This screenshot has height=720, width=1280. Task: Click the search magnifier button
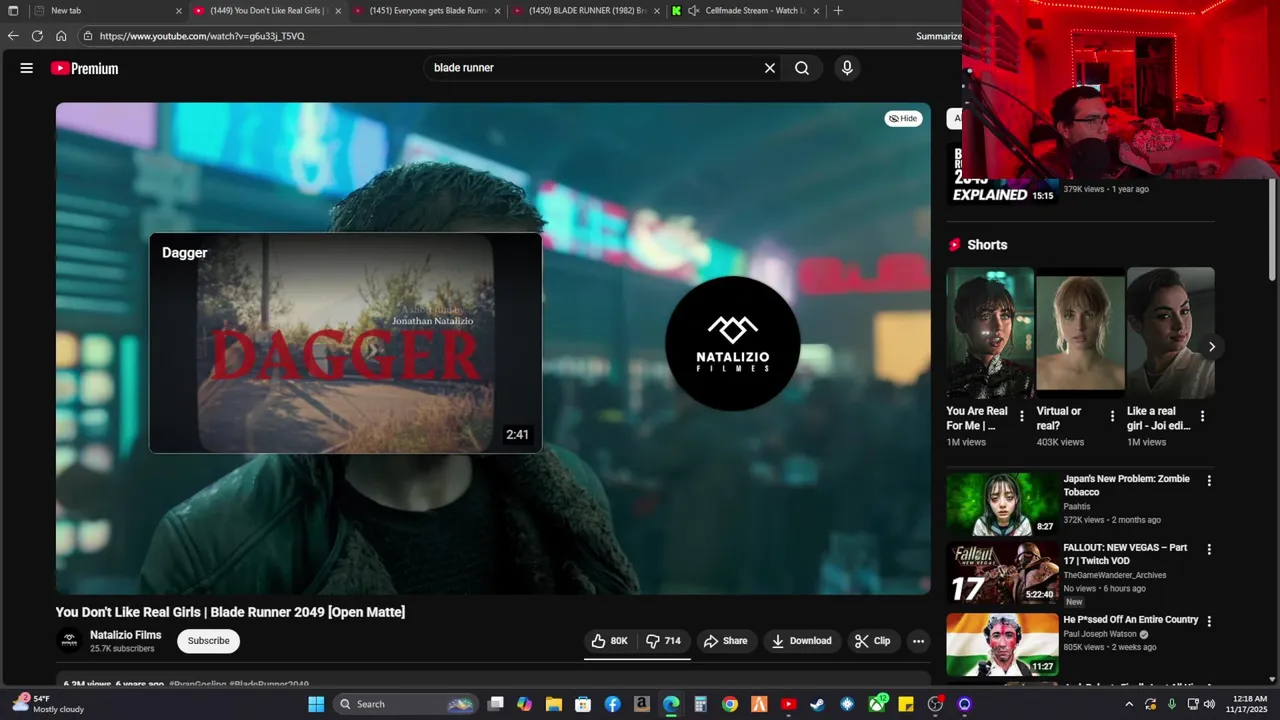(802, 68)
